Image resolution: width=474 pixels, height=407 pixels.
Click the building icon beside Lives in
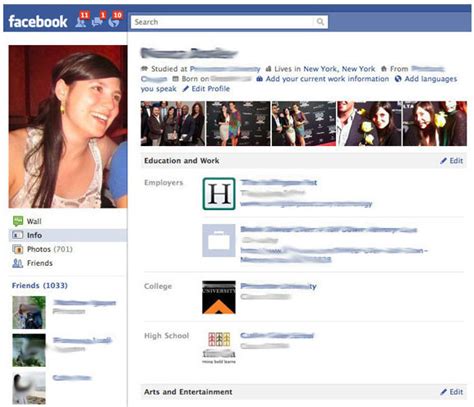pyautogui.click(x=269, y=69)
